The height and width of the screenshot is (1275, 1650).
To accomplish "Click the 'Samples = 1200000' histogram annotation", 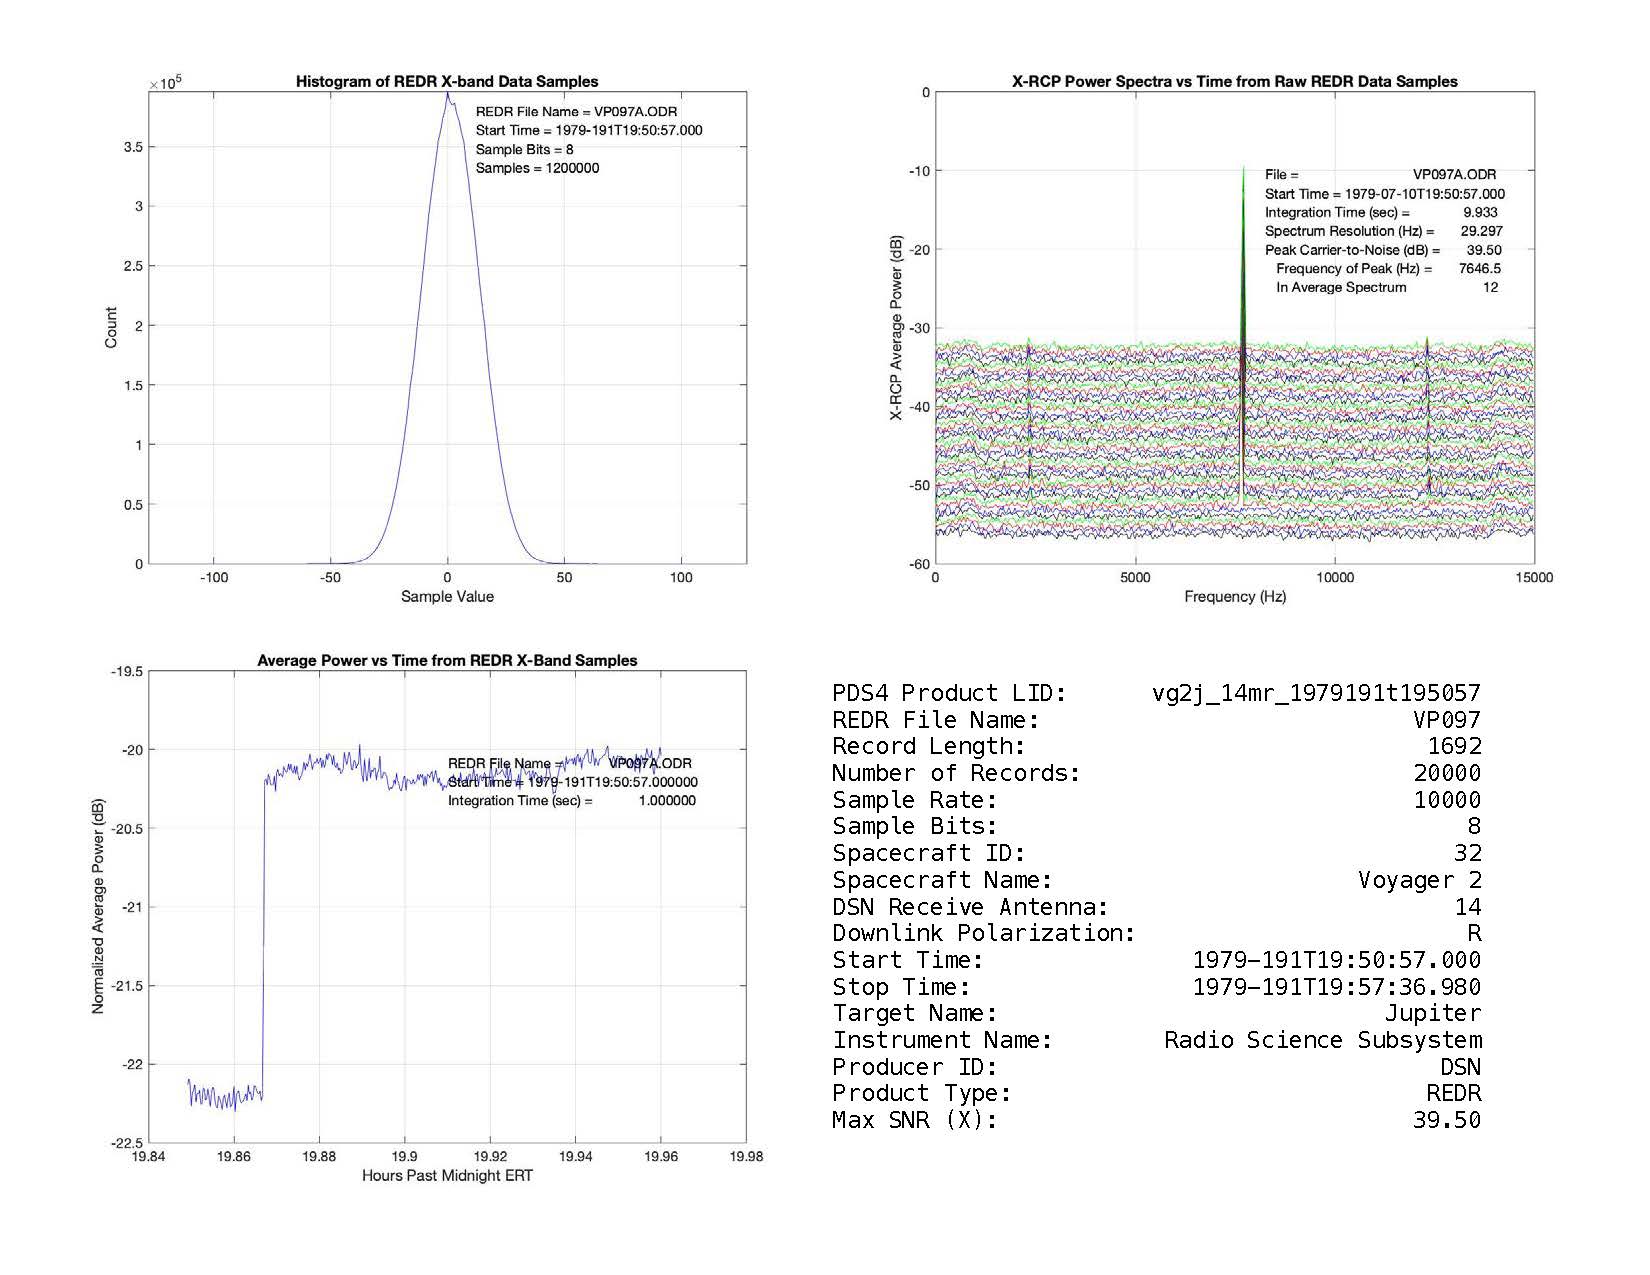I will pyautogui.click(x=537, y=169).
